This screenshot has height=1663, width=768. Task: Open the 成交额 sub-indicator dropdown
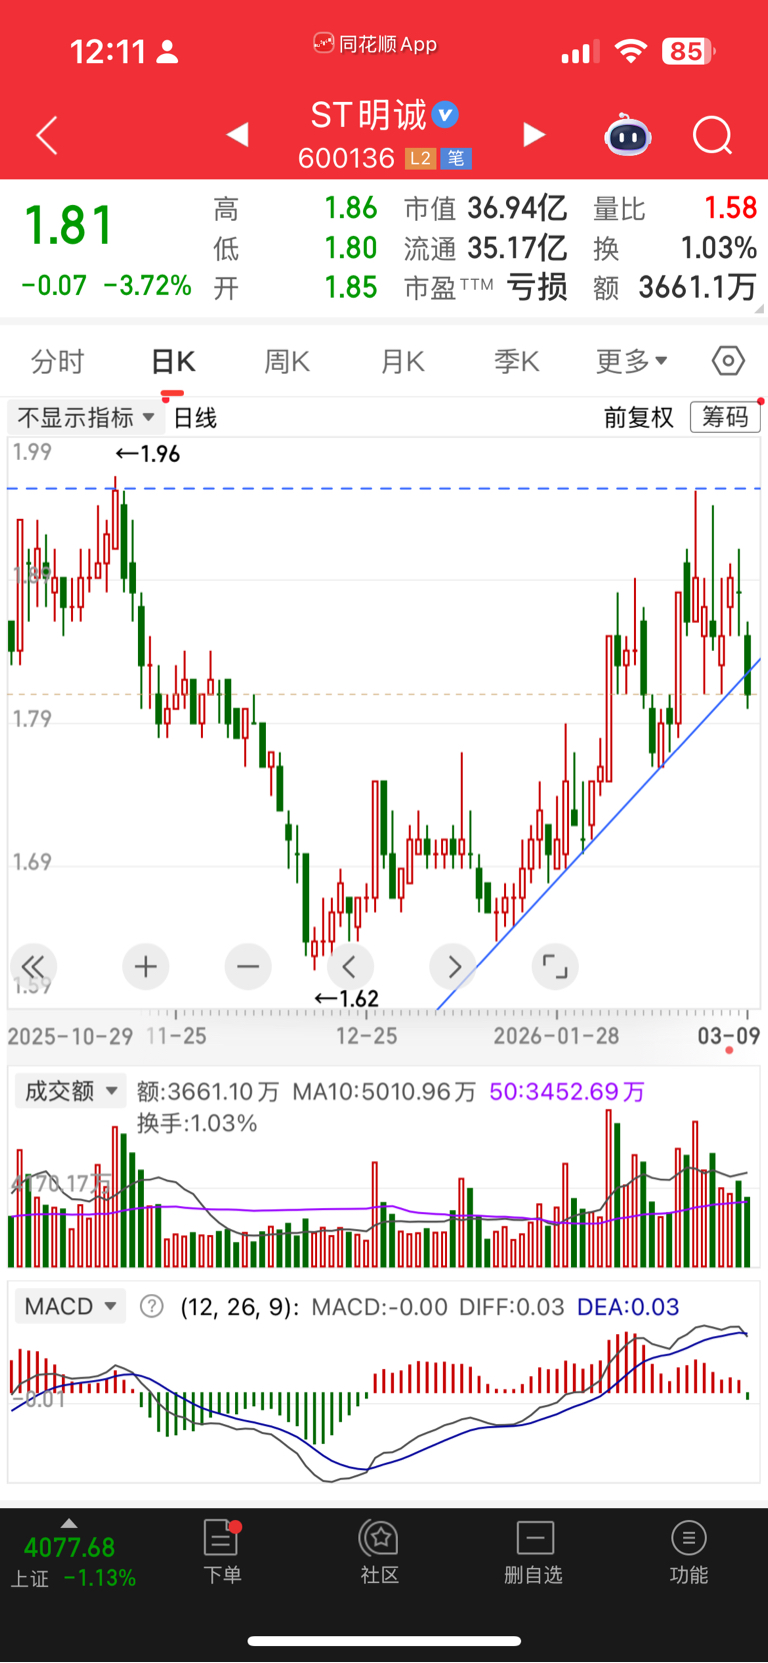point(70,1091)
